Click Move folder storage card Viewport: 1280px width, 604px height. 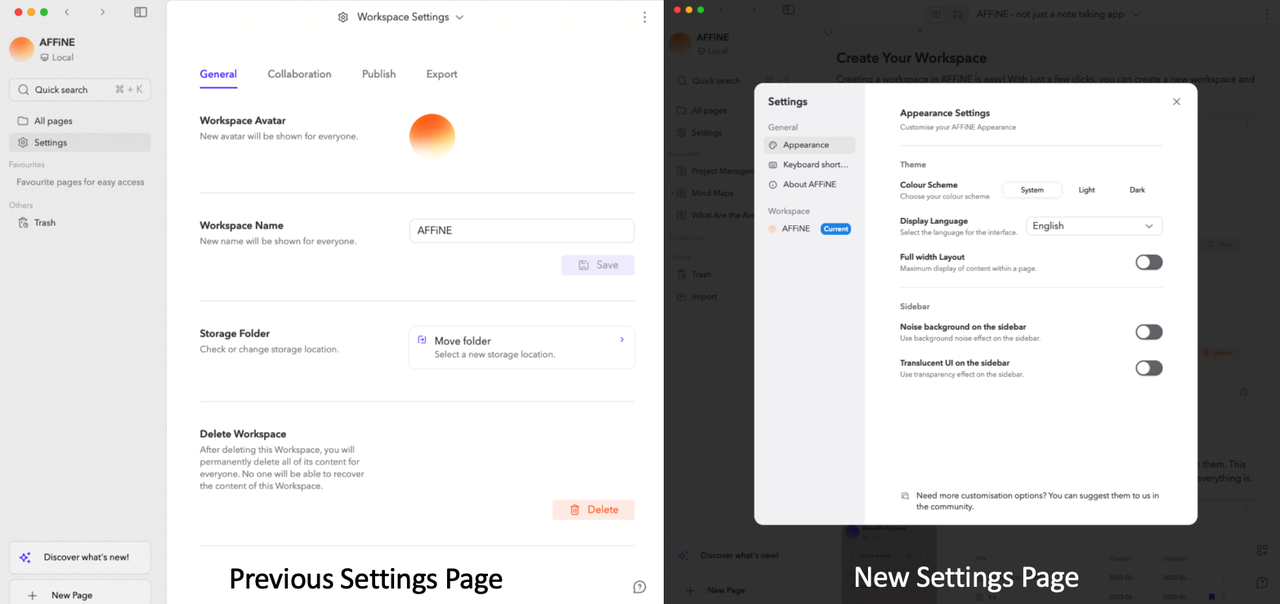[x=522, y=347]
